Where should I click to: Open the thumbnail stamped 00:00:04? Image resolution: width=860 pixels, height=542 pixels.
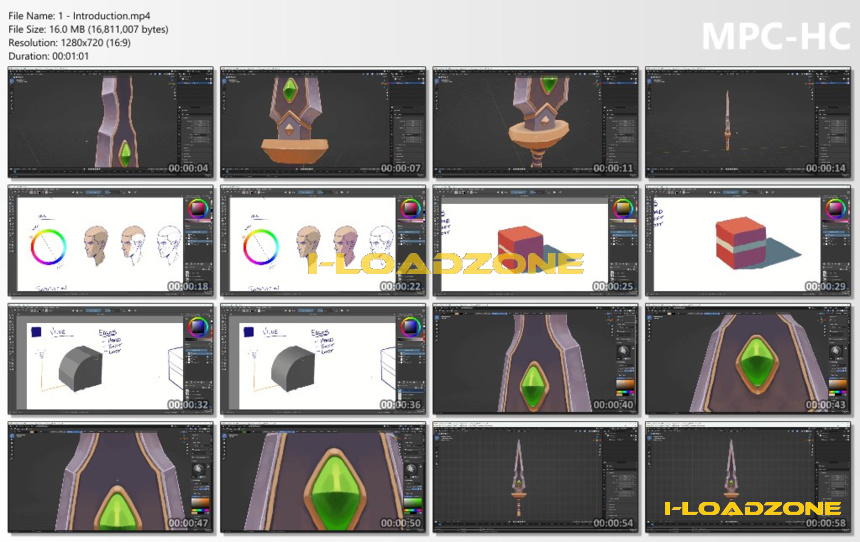pos(111,122)
